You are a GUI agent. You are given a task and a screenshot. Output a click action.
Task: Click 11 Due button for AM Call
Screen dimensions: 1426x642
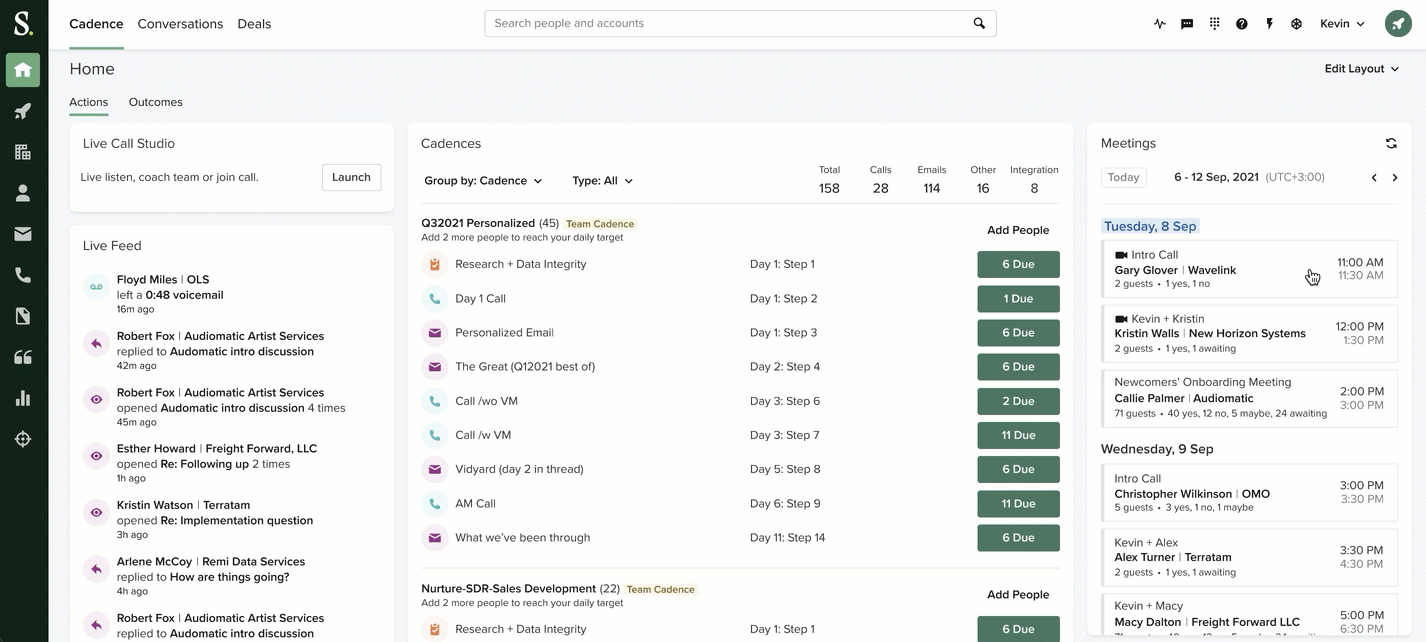(x=1017, y=504)
